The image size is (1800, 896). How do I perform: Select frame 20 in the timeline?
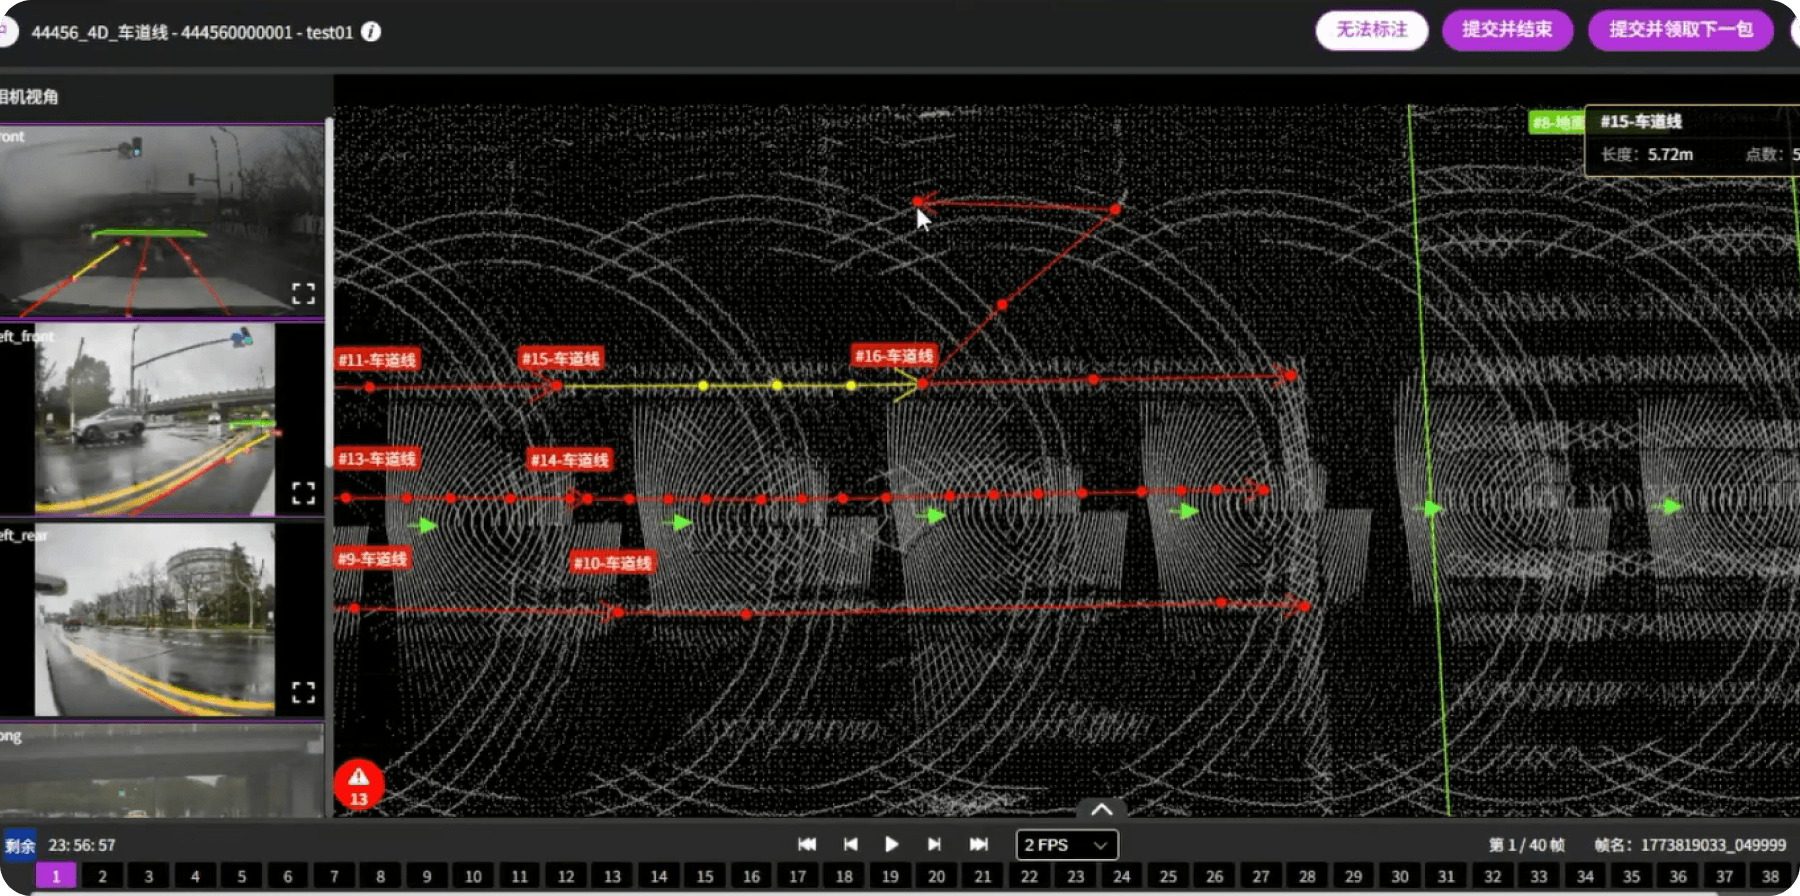(x=936, y=876)
